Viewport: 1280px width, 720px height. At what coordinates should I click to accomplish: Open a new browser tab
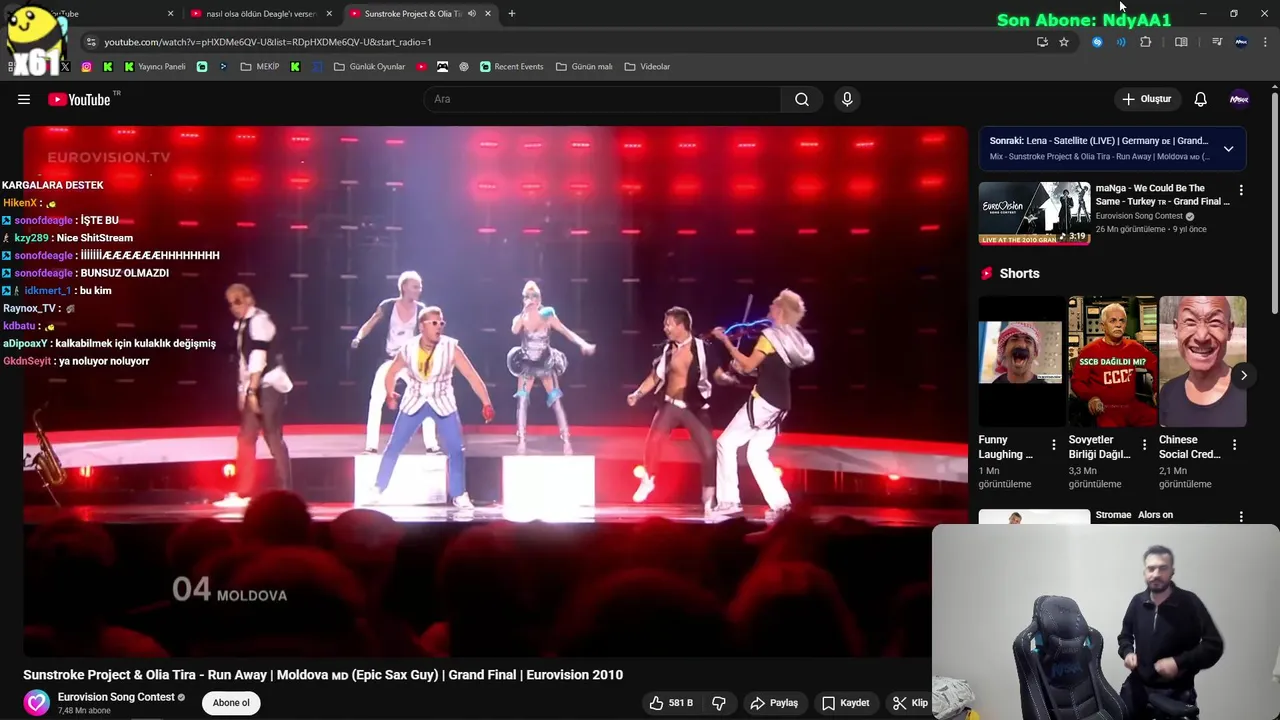[511, 14]
